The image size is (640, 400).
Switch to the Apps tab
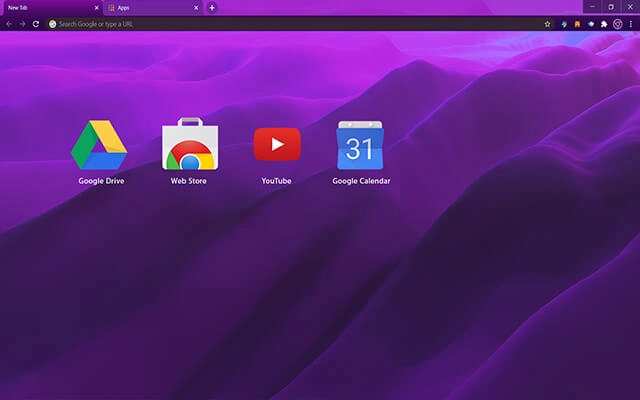point(153,8)
